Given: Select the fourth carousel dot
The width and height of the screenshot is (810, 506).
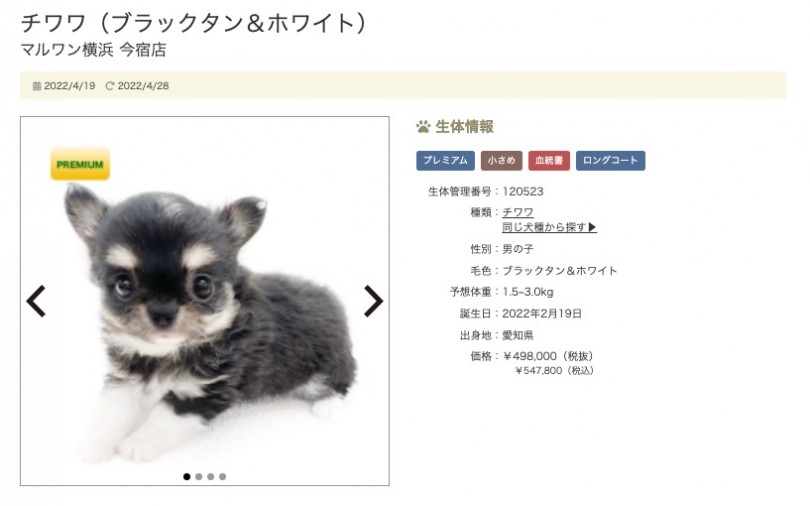Looking at the screenshot, I should 223,477.
